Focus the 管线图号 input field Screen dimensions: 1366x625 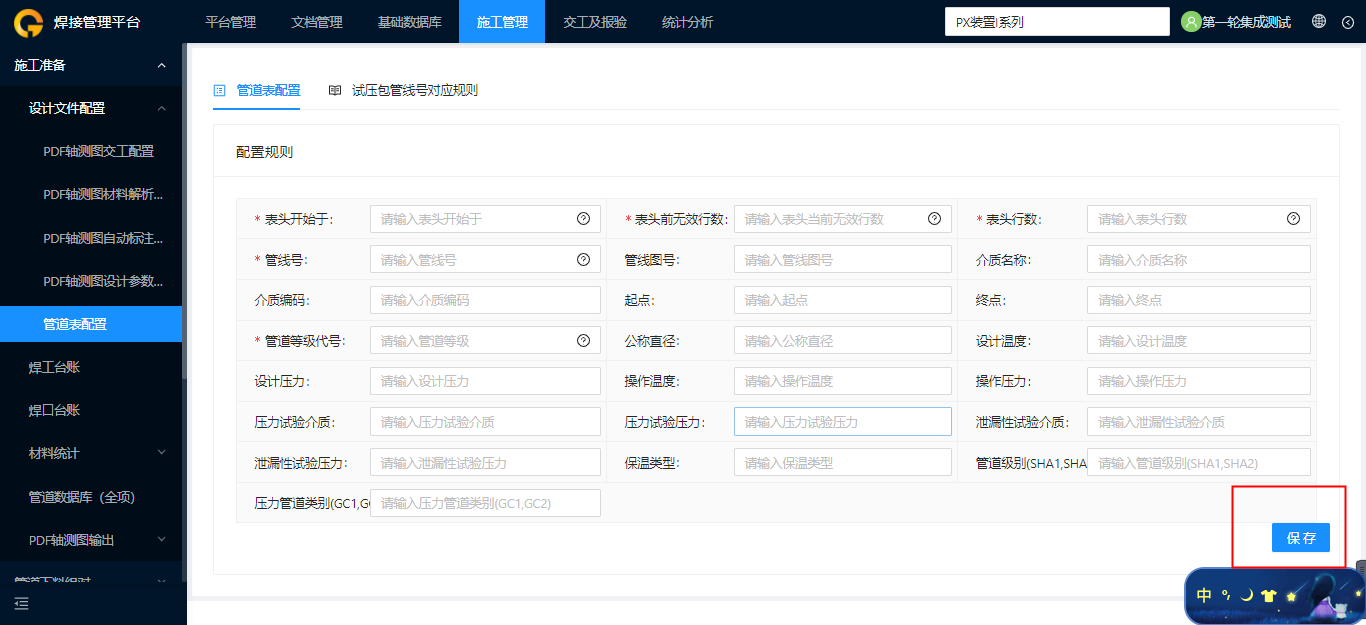pos(842,260)
